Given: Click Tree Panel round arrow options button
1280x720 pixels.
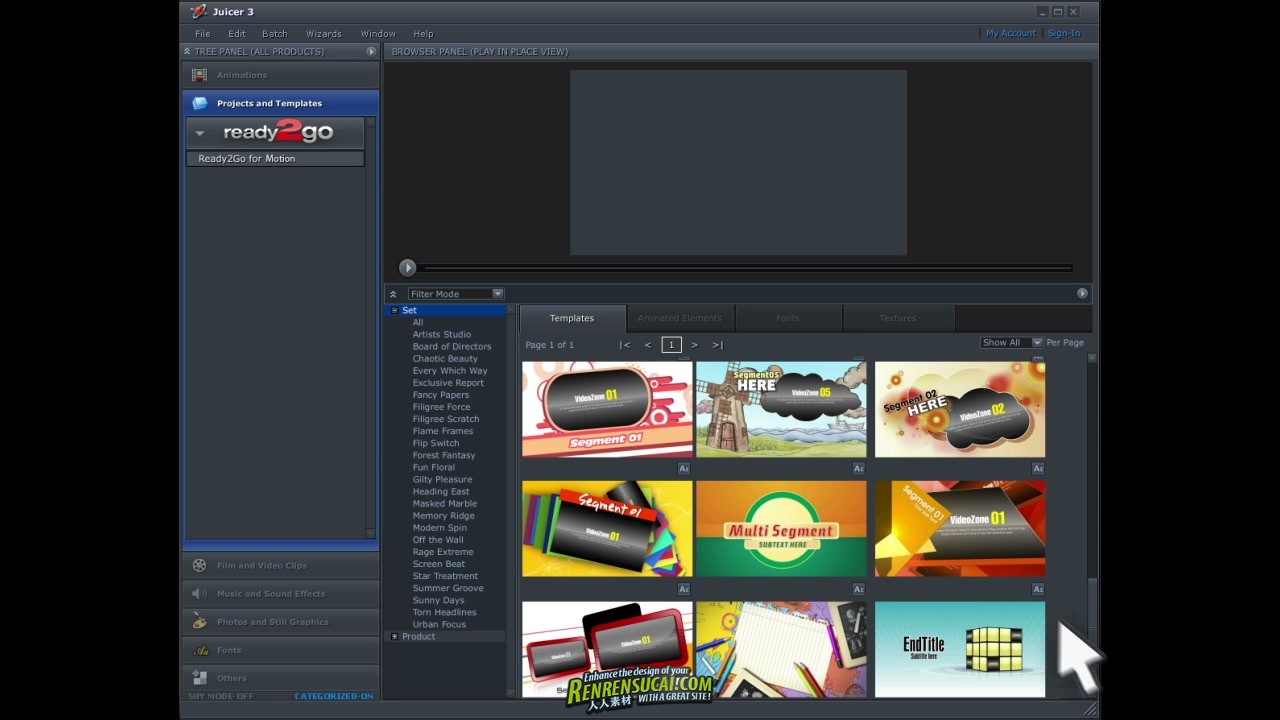Looking at the screenshot, I should (371, 51).
